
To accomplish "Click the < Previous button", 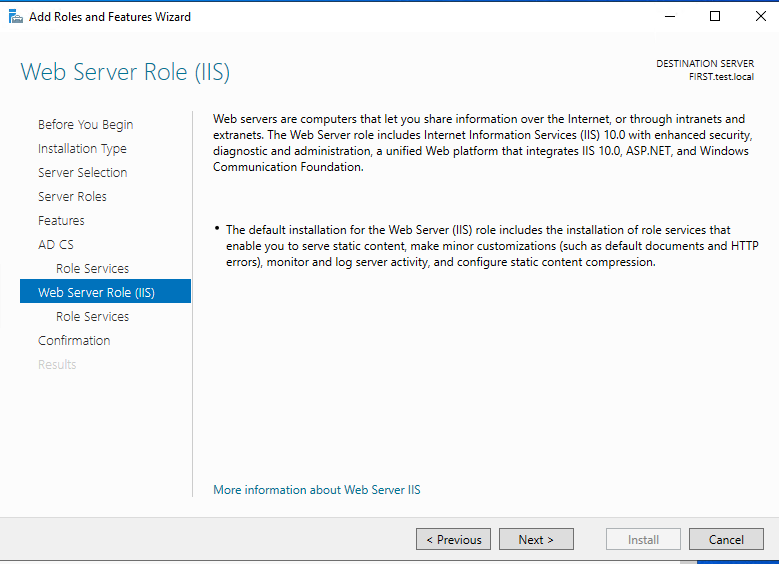I will coord(453,539).
